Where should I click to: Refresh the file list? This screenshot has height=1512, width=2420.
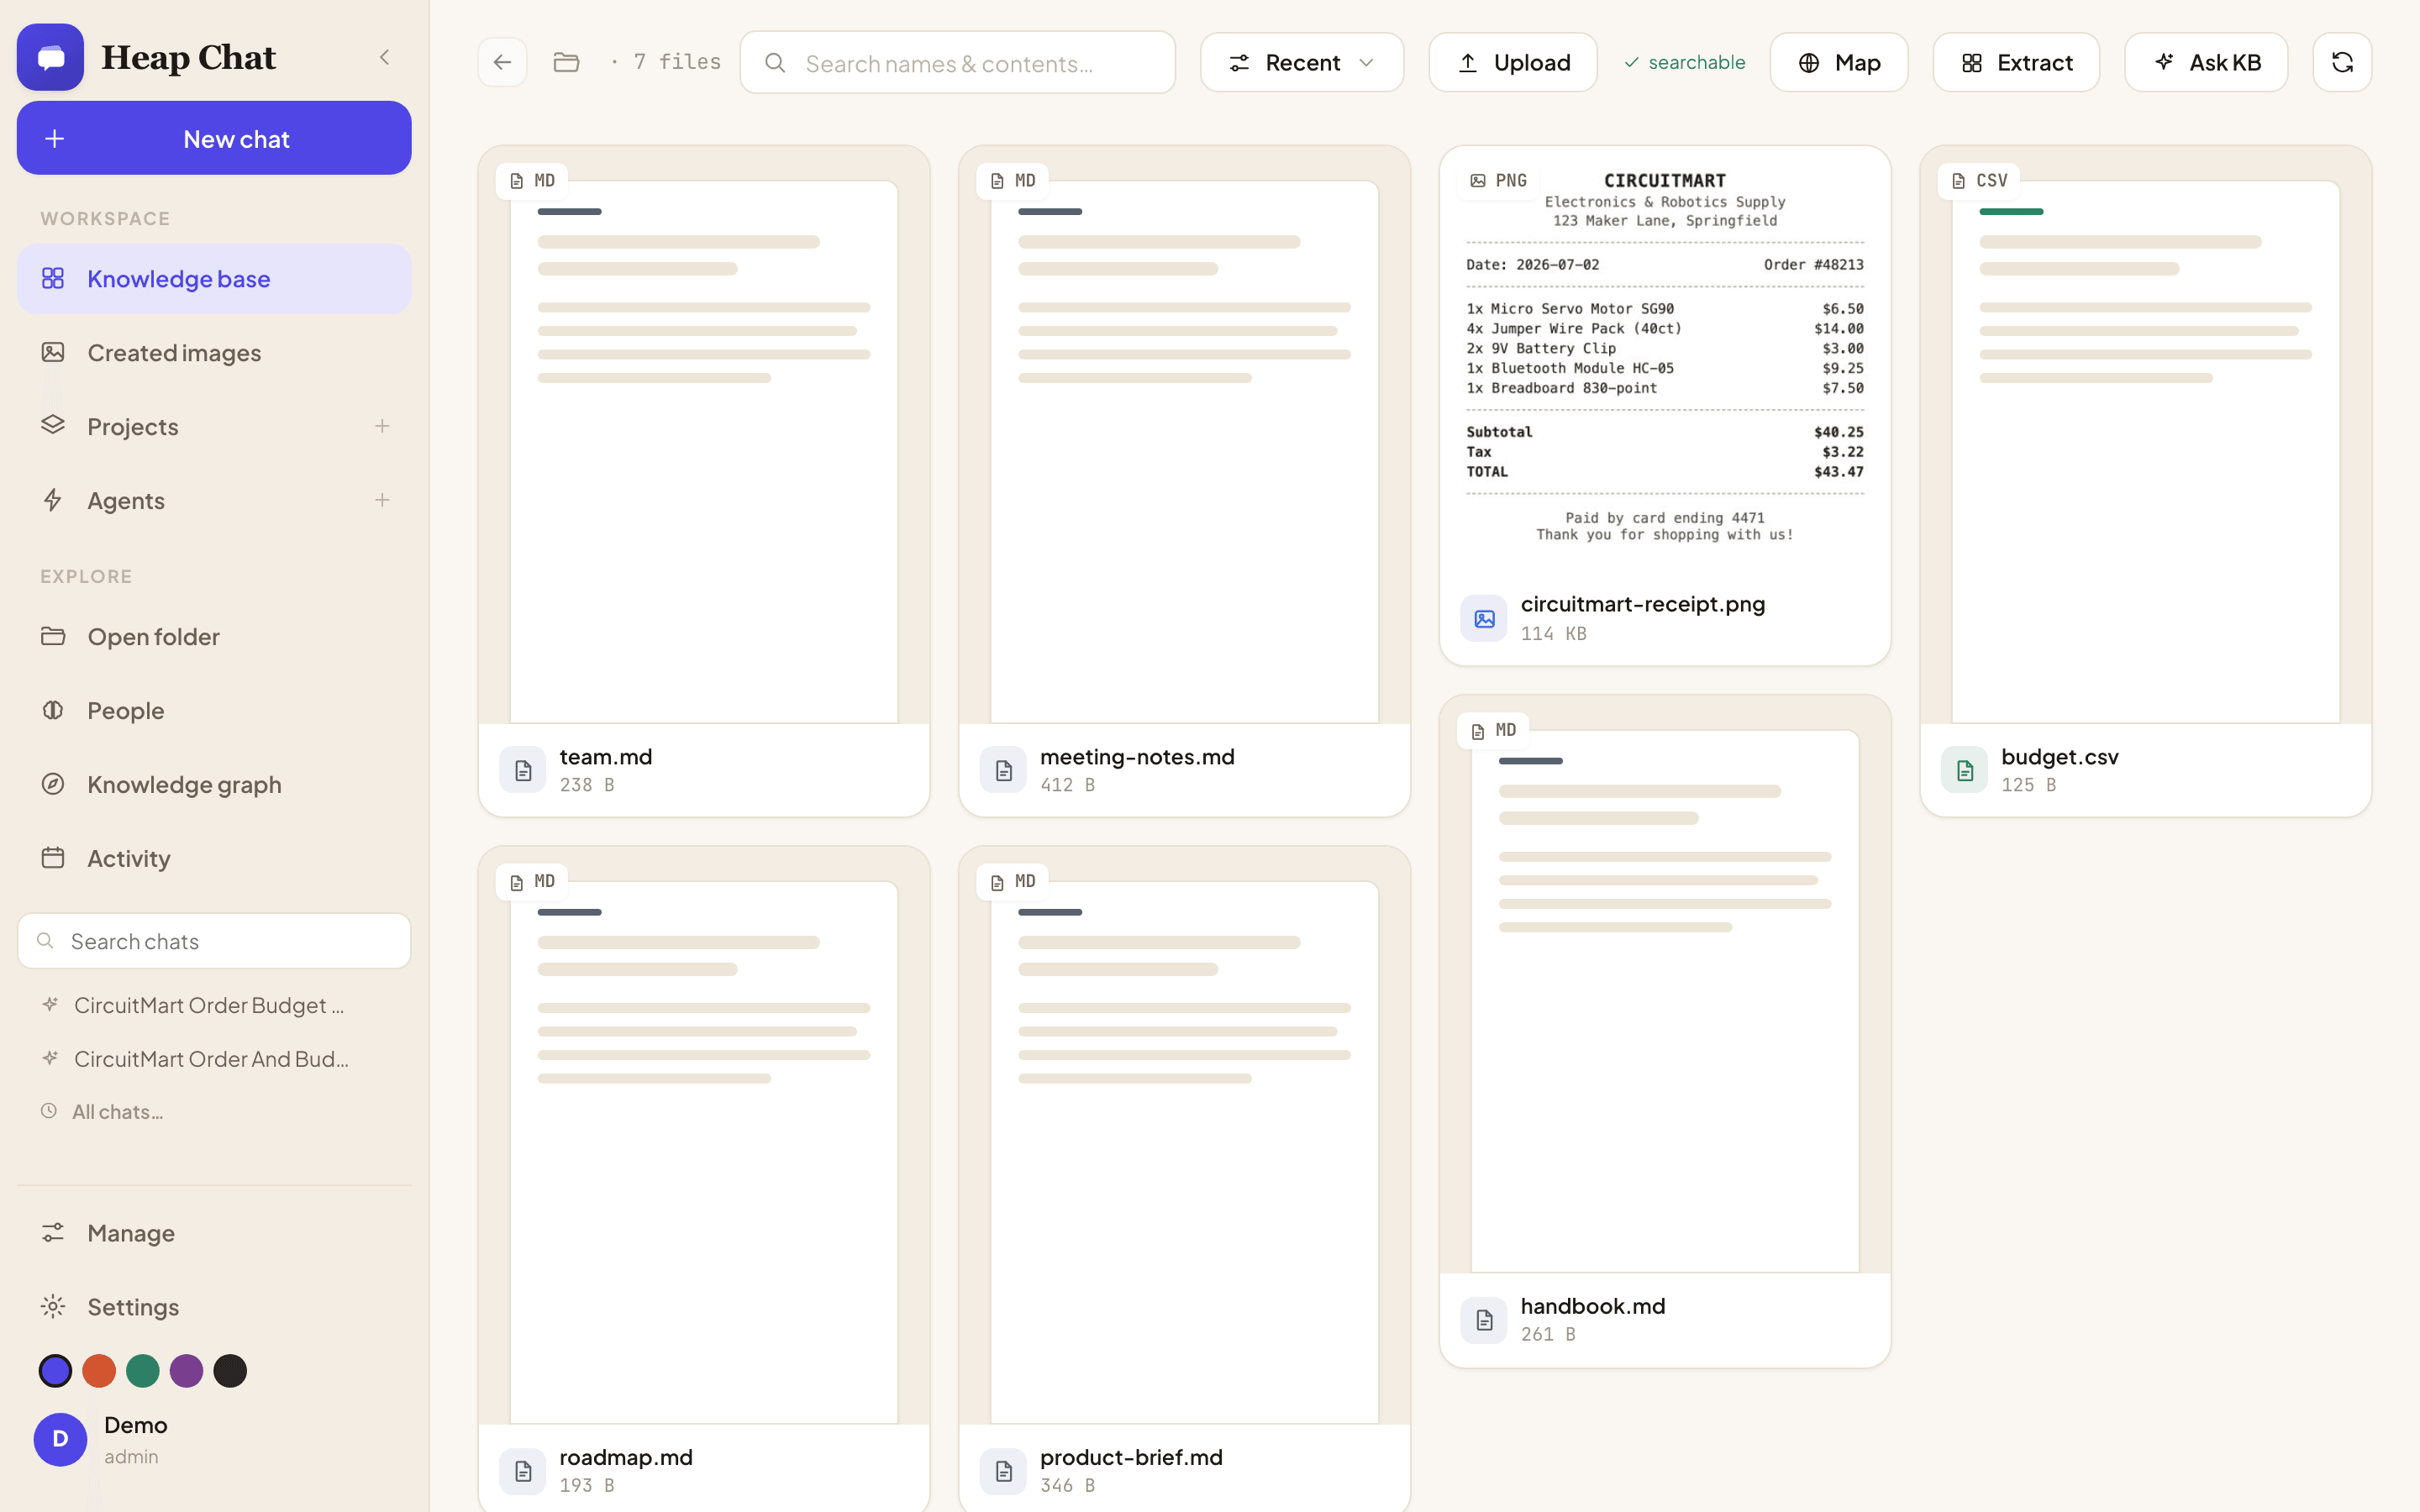(2342, 62)
